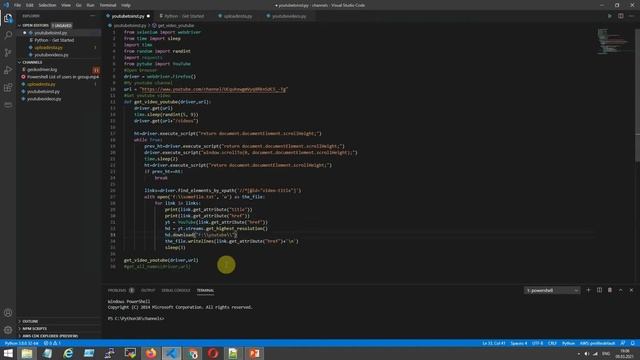The height and width of the screenshot is (360, 640).
Task: Click the AWS profile in status bar
Action: click(598, 343)
